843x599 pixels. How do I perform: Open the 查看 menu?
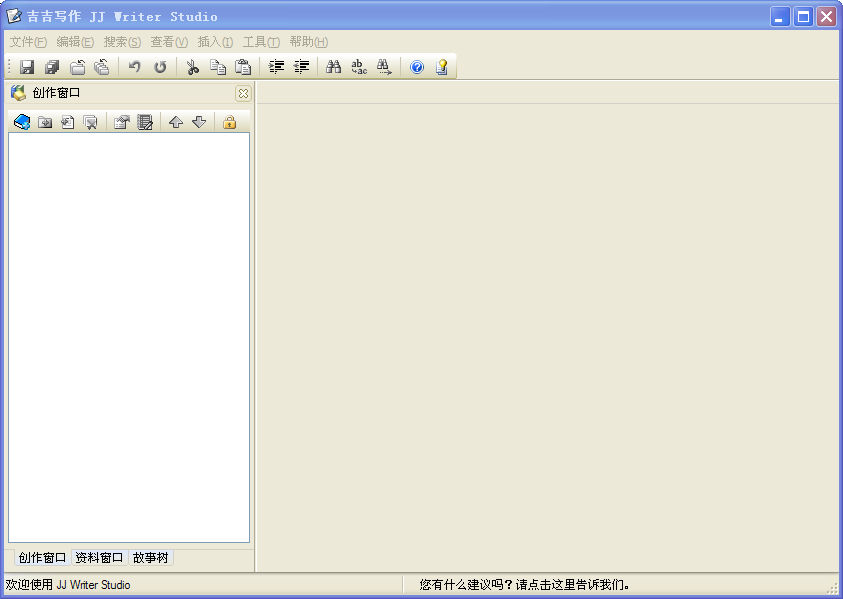tap(167, 41)
